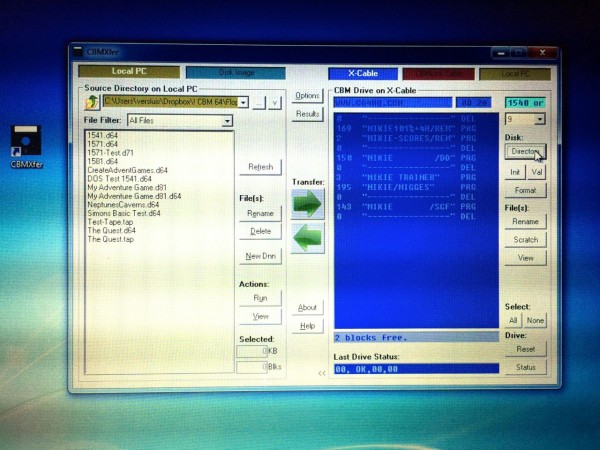Viewport: 600px width, 450px height.
Task: Click the left green transfer arrow
Action: pyautogui.click(x=307, y=238)
